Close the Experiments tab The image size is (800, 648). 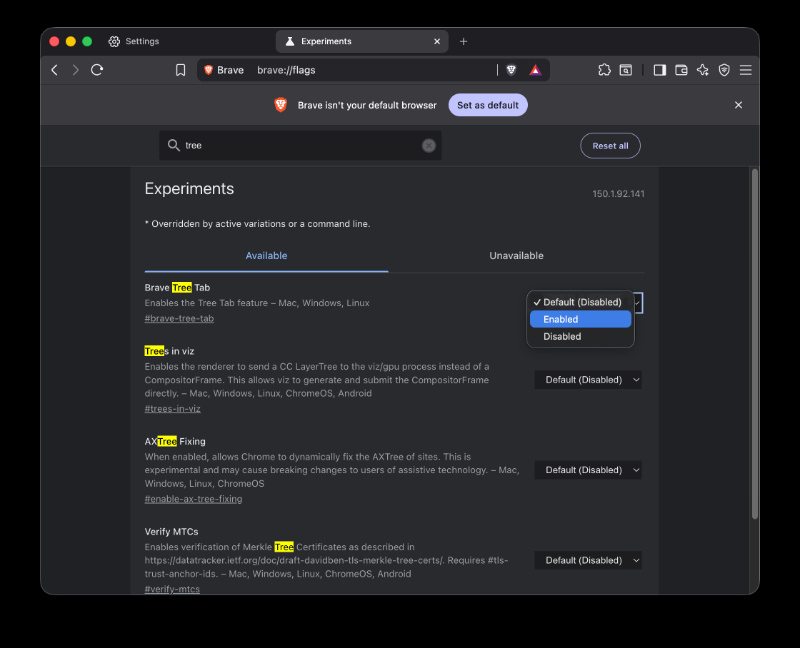tap(437, 41)
